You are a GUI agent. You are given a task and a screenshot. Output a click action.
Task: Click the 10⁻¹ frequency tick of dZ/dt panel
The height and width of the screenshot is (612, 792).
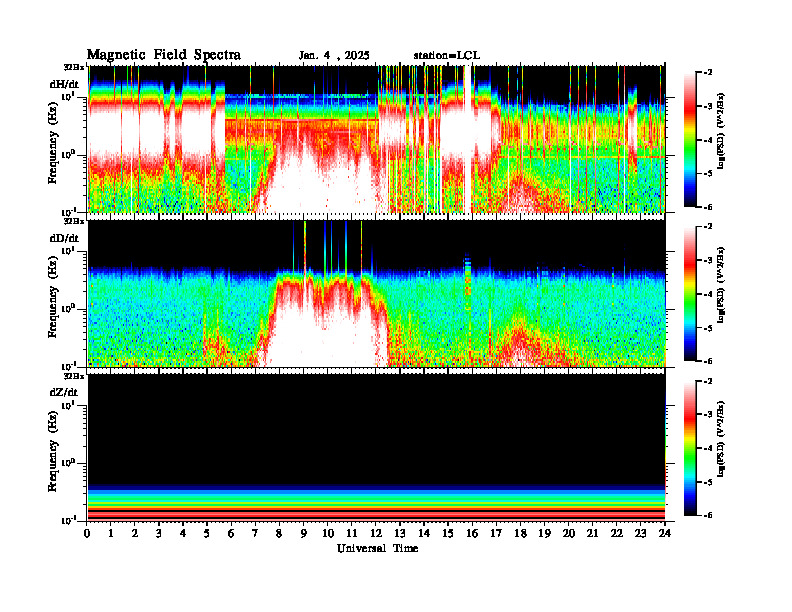pos(69,520)
